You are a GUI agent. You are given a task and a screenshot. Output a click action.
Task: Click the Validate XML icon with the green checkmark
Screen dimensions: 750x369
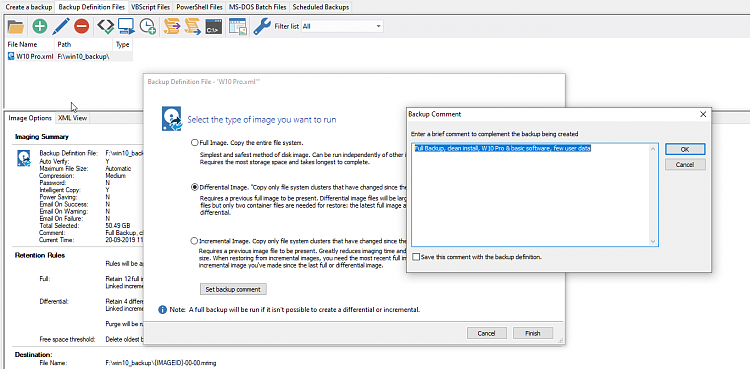105,26
